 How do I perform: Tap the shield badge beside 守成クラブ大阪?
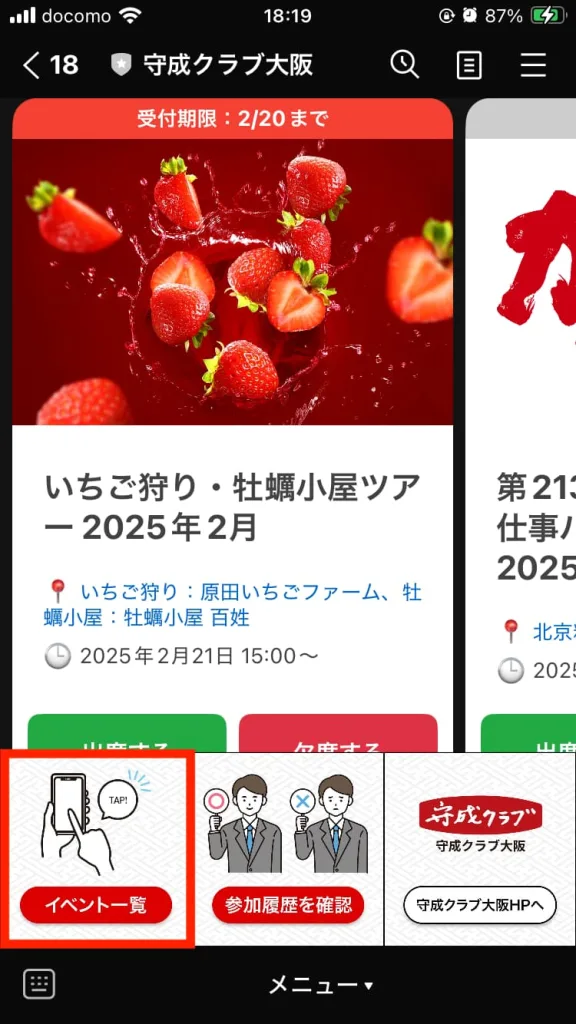(x=121, y=65)
